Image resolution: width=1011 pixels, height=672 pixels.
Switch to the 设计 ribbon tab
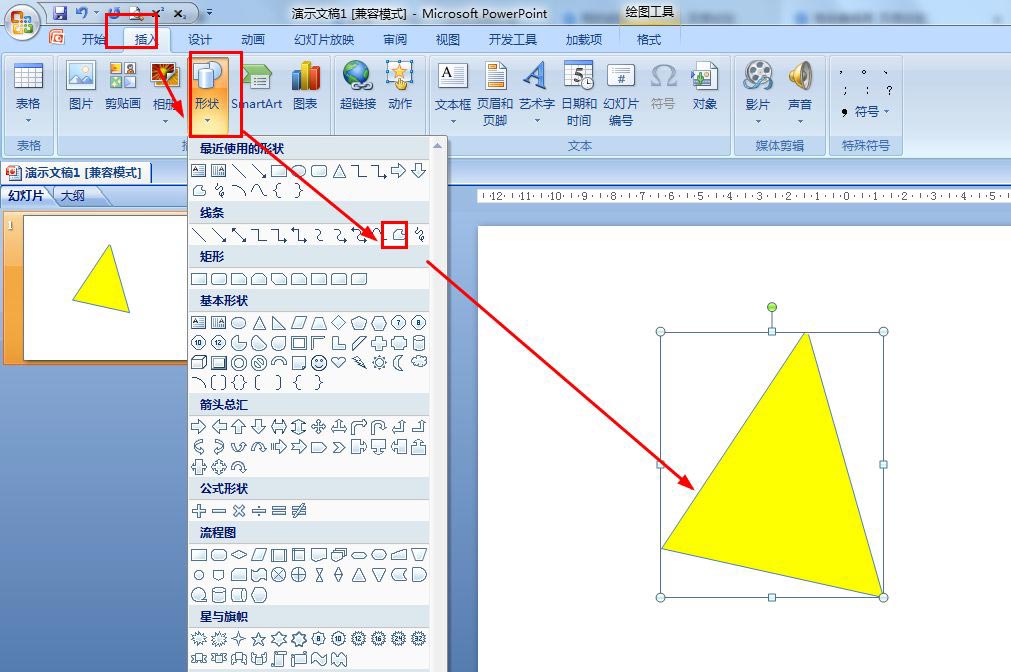click(x=200, y=39)
